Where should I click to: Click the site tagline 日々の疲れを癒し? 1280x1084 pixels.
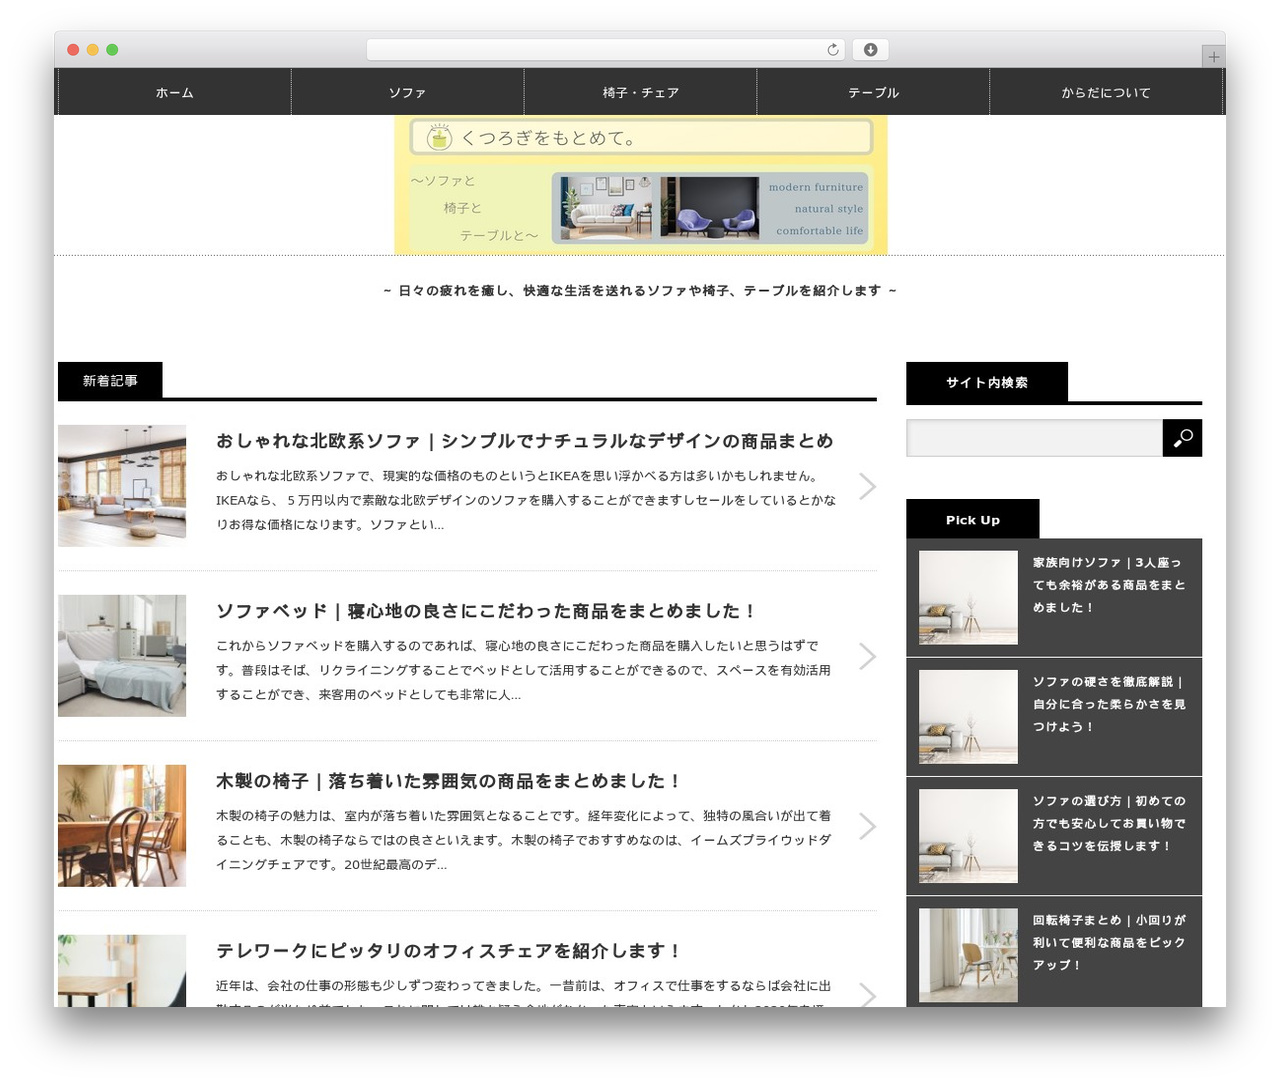point(640,291)
